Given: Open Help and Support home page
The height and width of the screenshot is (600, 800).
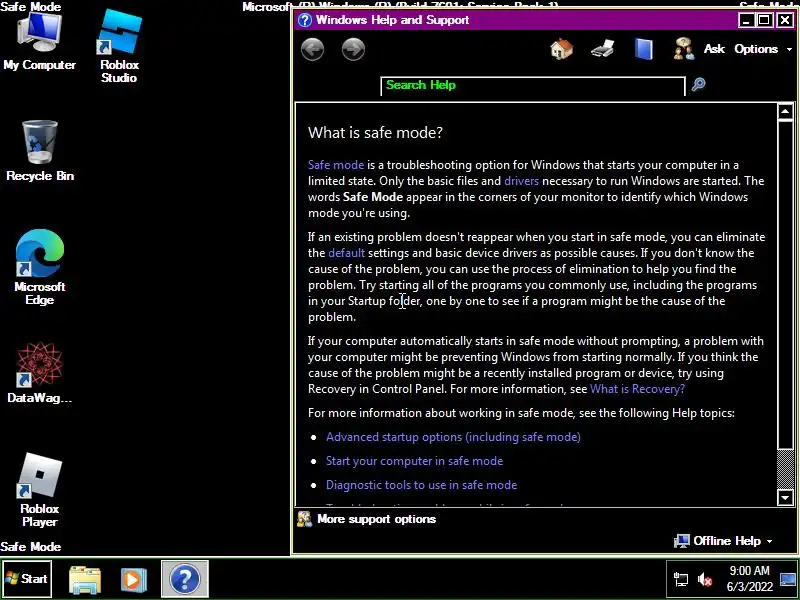Looking at the screenshot, I should 561,49.
